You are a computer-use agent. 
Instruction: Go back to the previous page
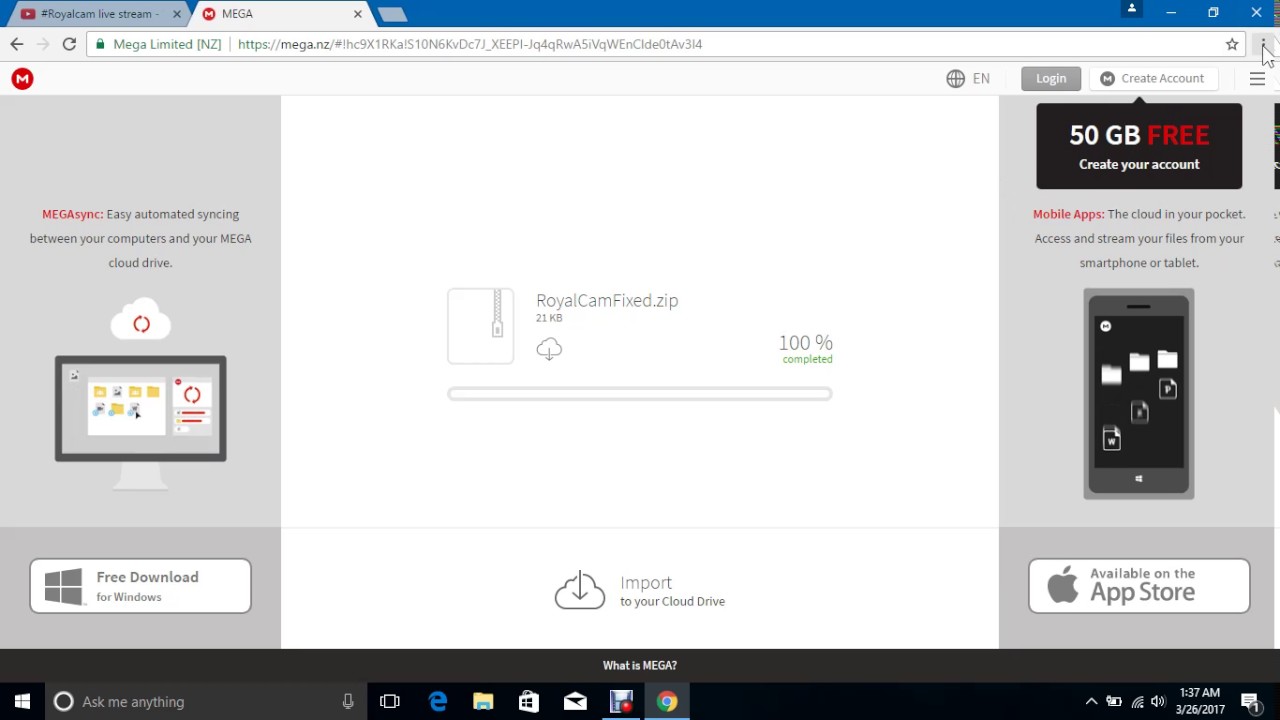click(17, 44)
